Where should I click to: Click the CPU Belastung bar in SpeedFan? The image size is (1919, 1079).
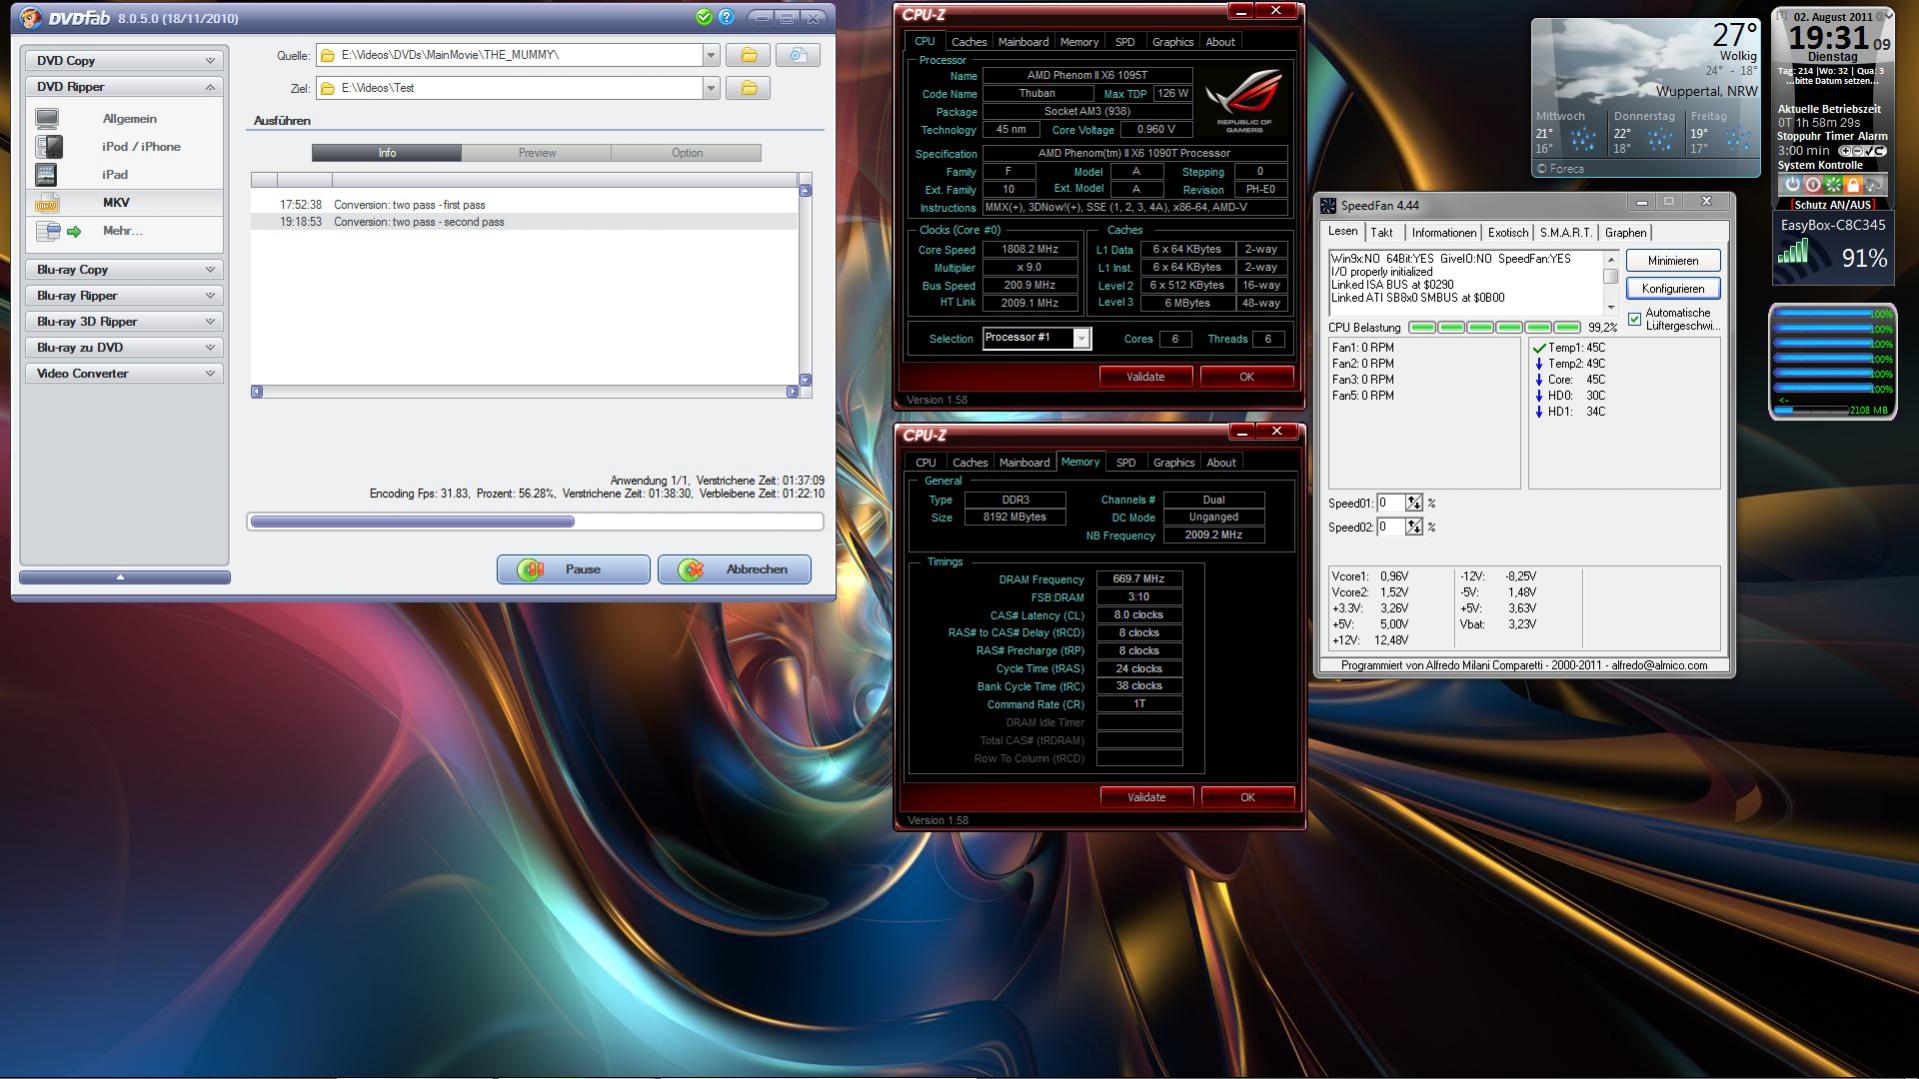(x=1495, y=328)
